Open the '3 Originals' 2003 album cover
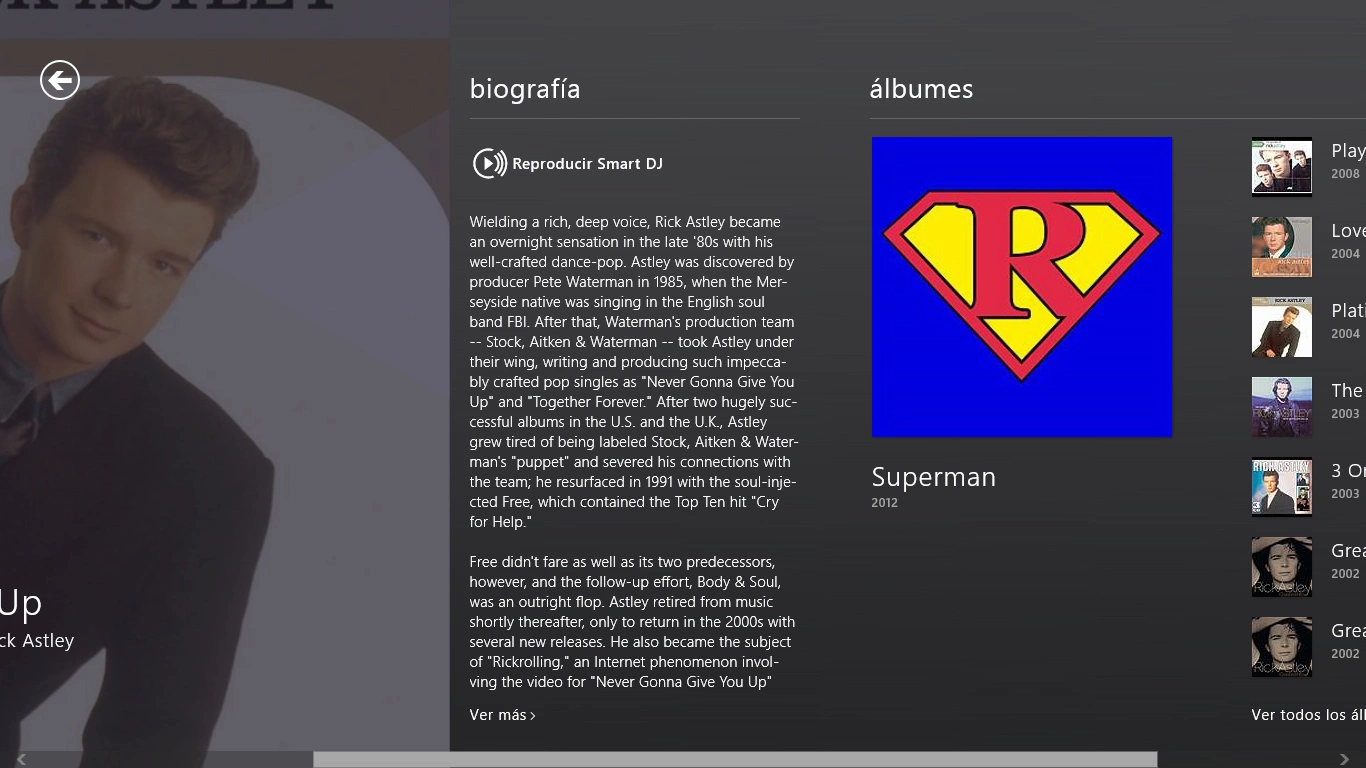Viewport: 1366px width, 768px height. (x=1281, y=486)
